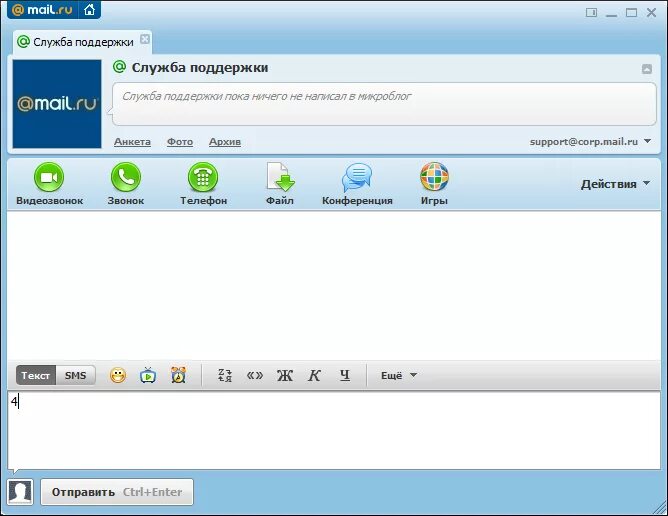
Task: Click the Служба поддержки contact name heading
Action: 200,68
